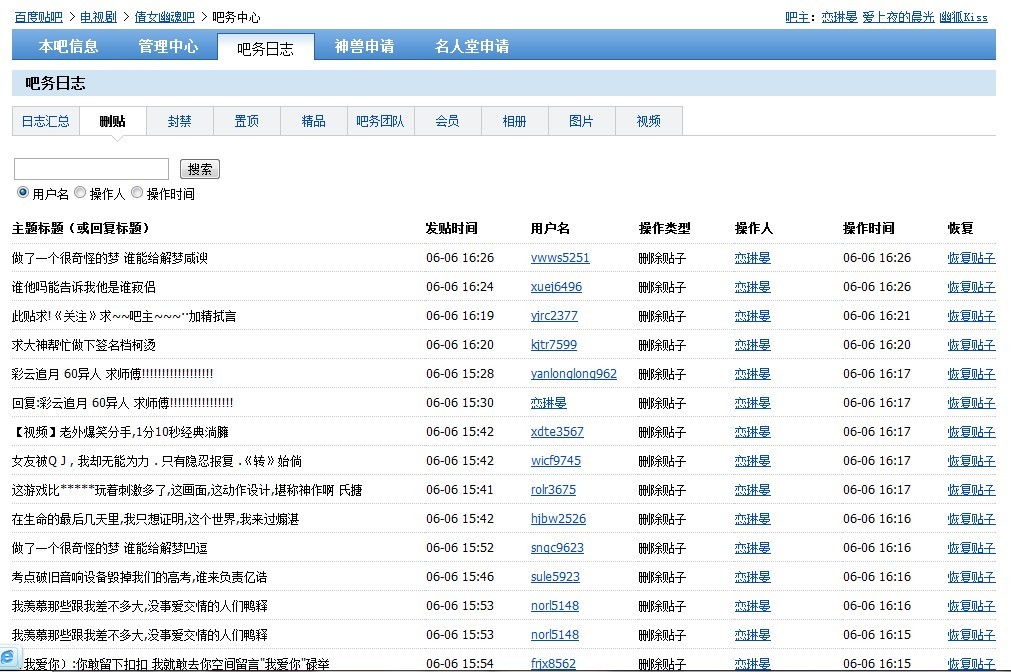Click operation time 06-06 16:21
The width and height of the screenshot is (1011, 672).
pyautogui.click(x=877, y=316)
